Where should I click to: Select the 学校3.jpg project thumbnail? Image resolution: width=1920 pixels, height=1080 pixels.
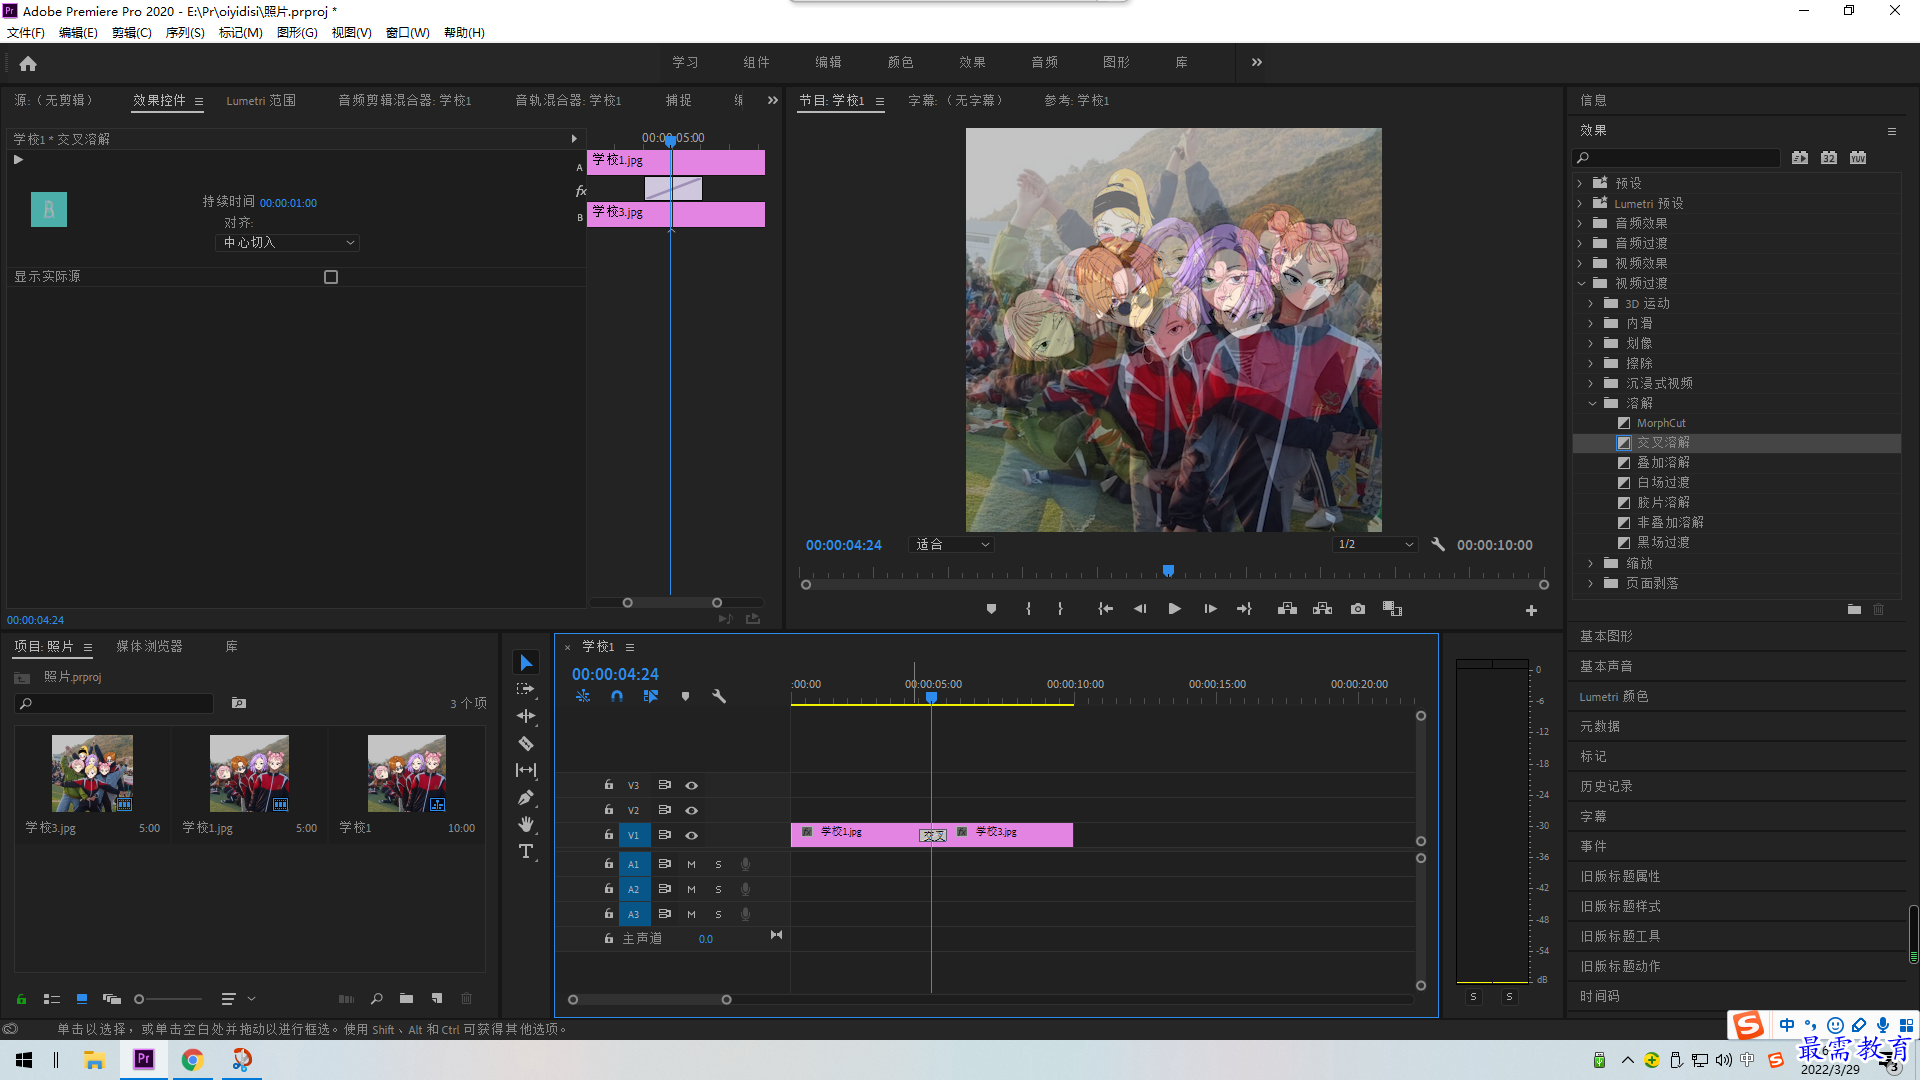92,773
